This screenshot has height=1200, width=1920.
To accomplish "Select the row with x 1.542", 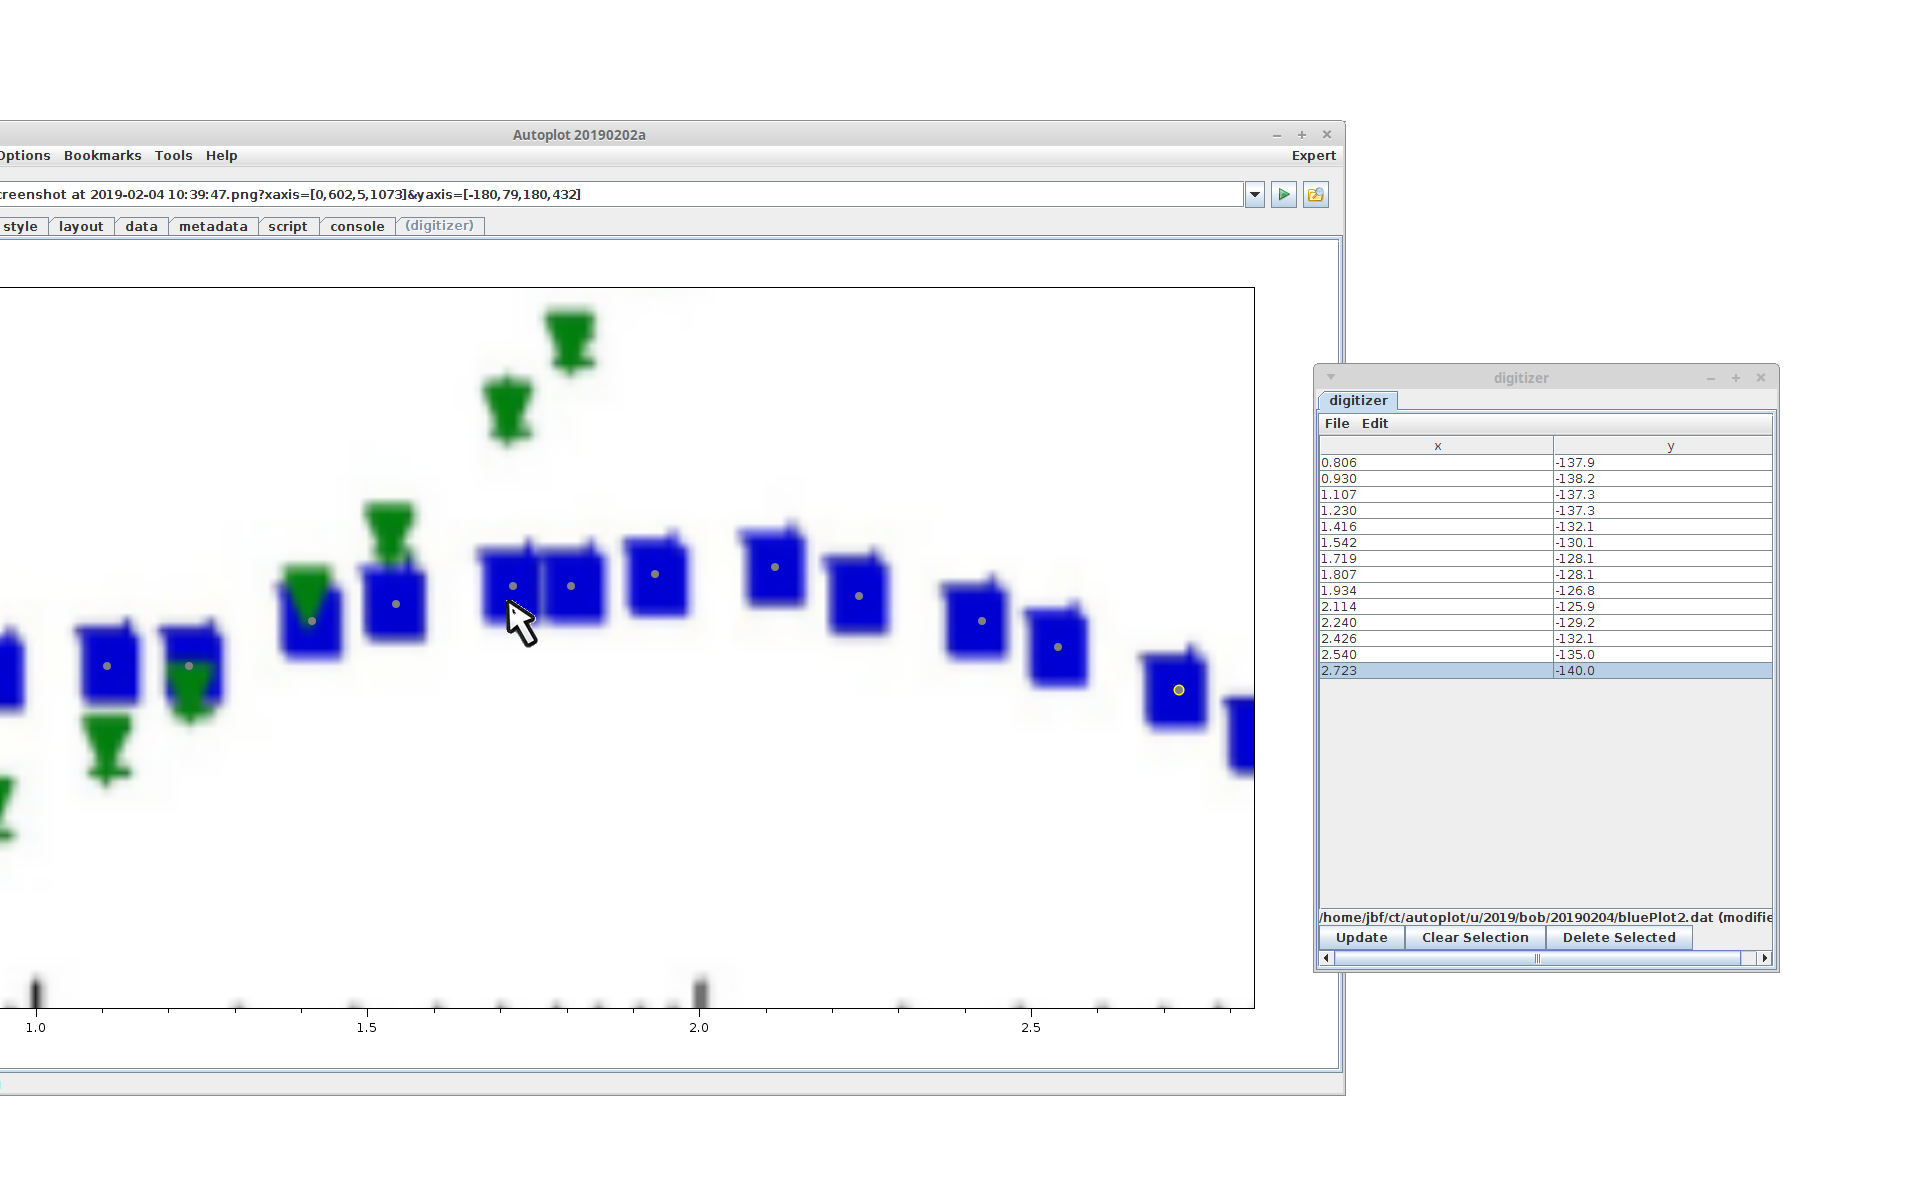I will pyautogui.click(x=1546, y=543).
